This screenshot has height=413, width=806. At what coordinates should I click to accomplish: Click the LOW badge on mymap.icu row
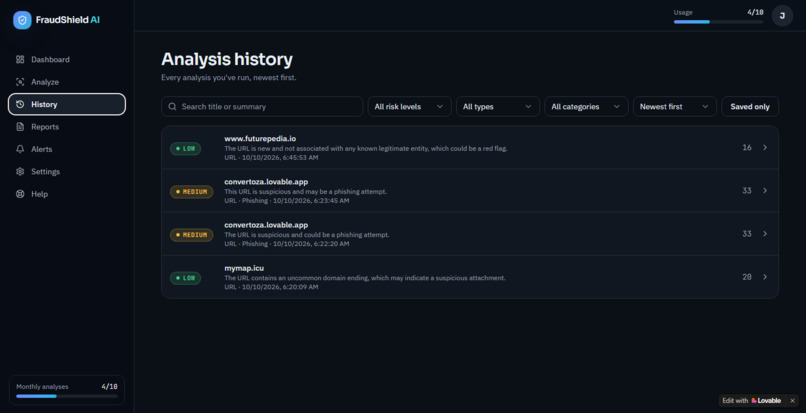click(186, 278)
